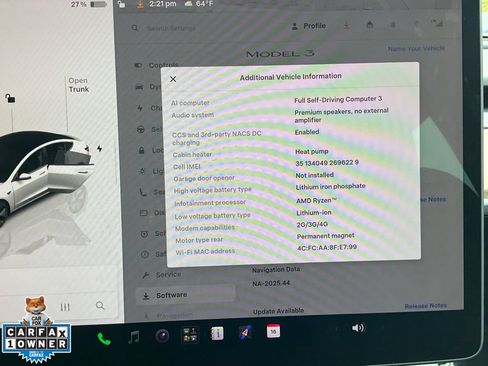Open the Manual notebook icon in dock

(217, 333)
